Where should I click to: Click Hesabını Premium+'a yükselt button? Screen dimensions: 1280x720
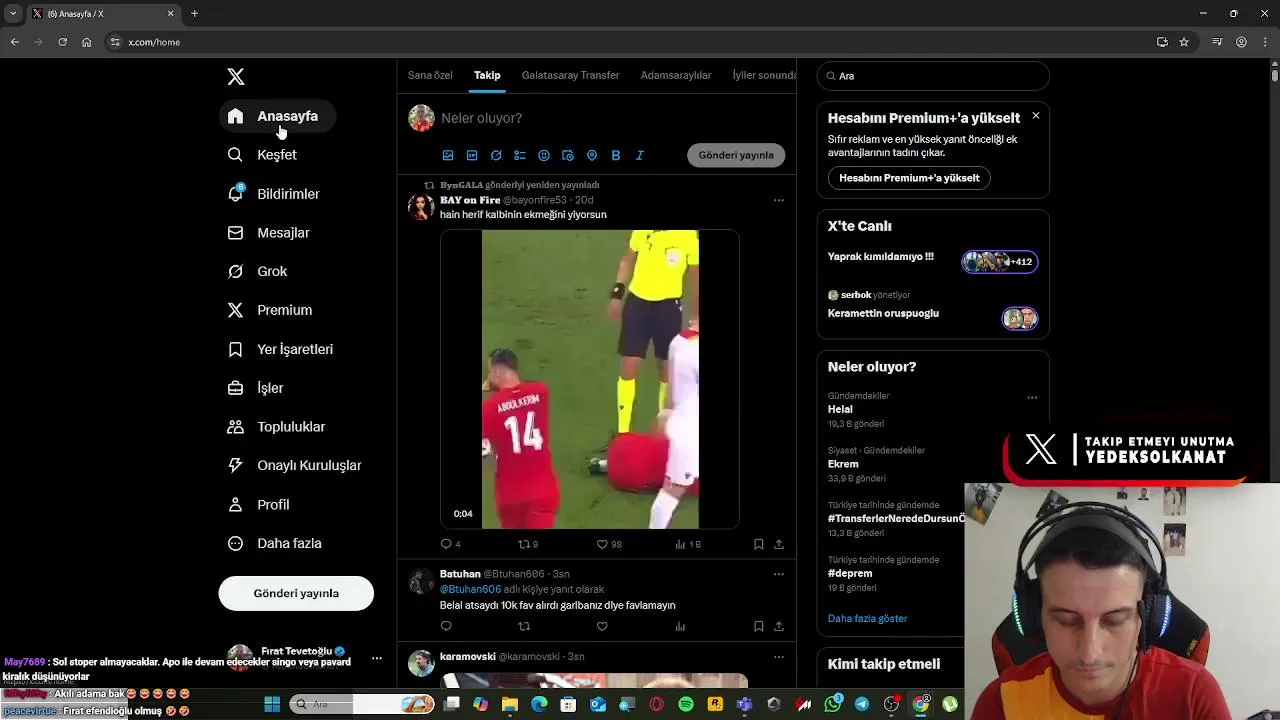[909, 178]
